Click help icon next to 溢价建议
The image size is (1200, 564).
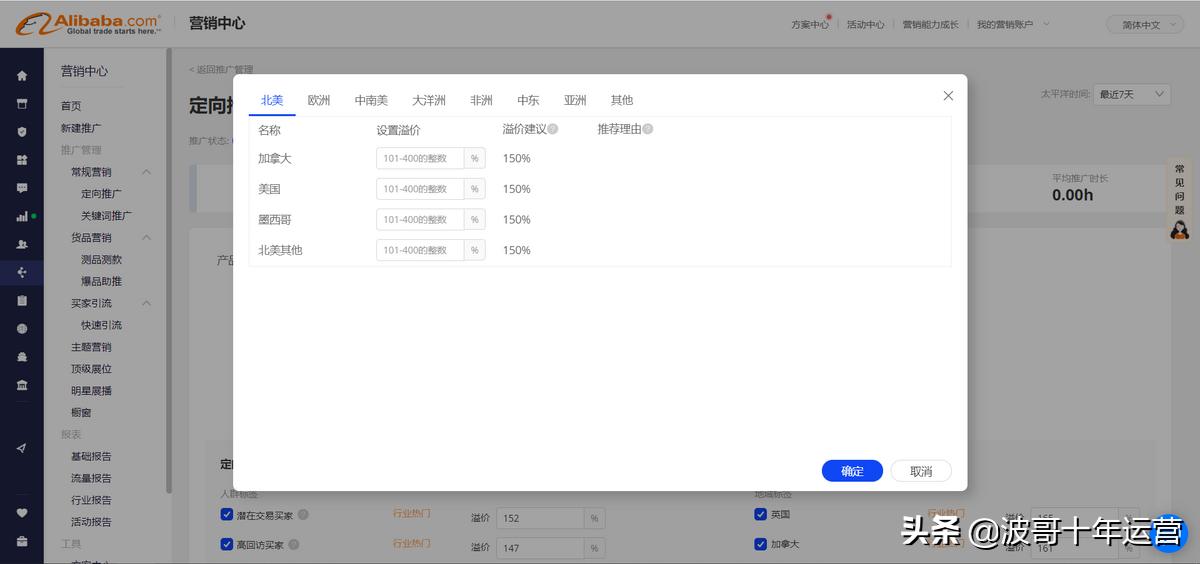(x=553, y=129)
